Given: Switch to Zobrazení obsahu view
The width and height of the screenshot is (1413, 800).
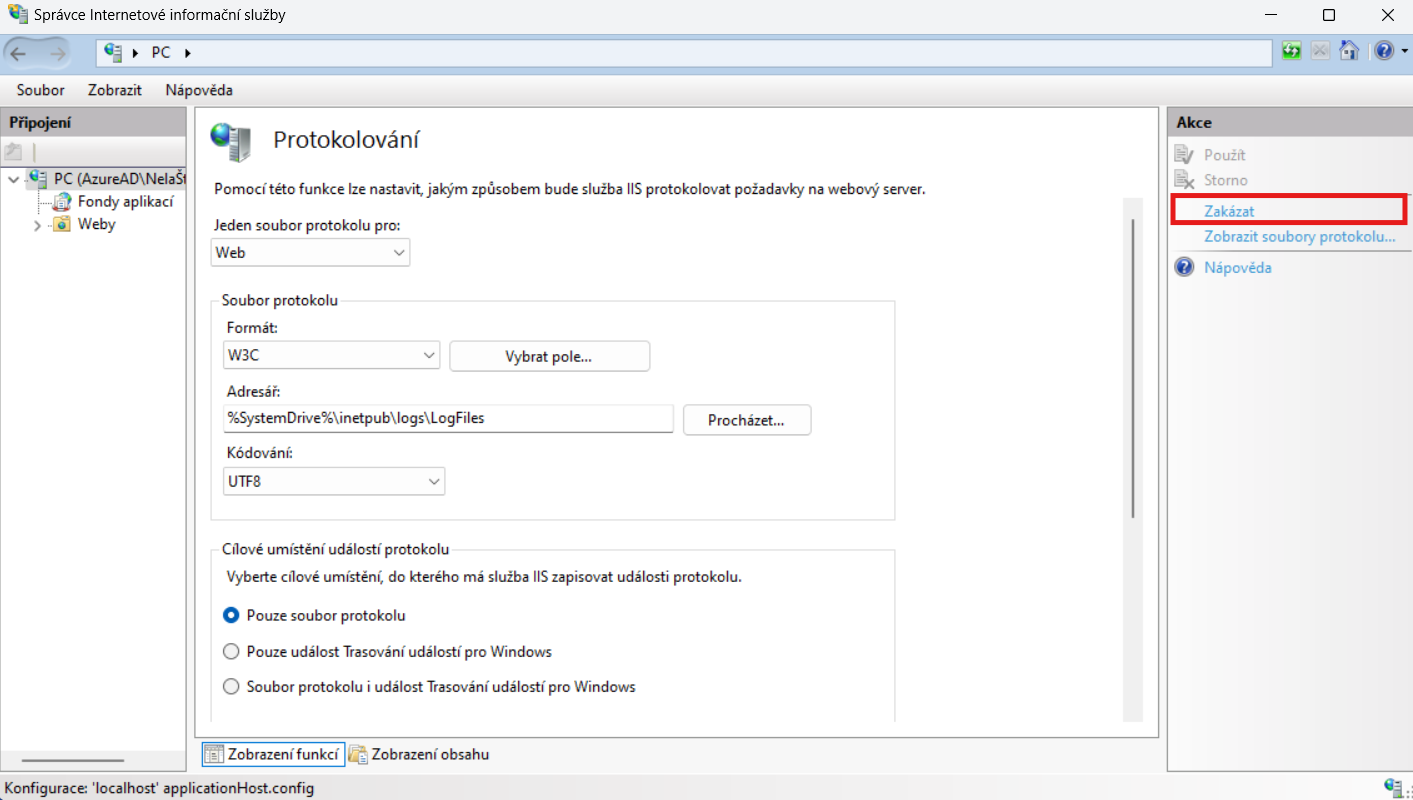Looking at the screenshot, I should [x=419, y=754].
